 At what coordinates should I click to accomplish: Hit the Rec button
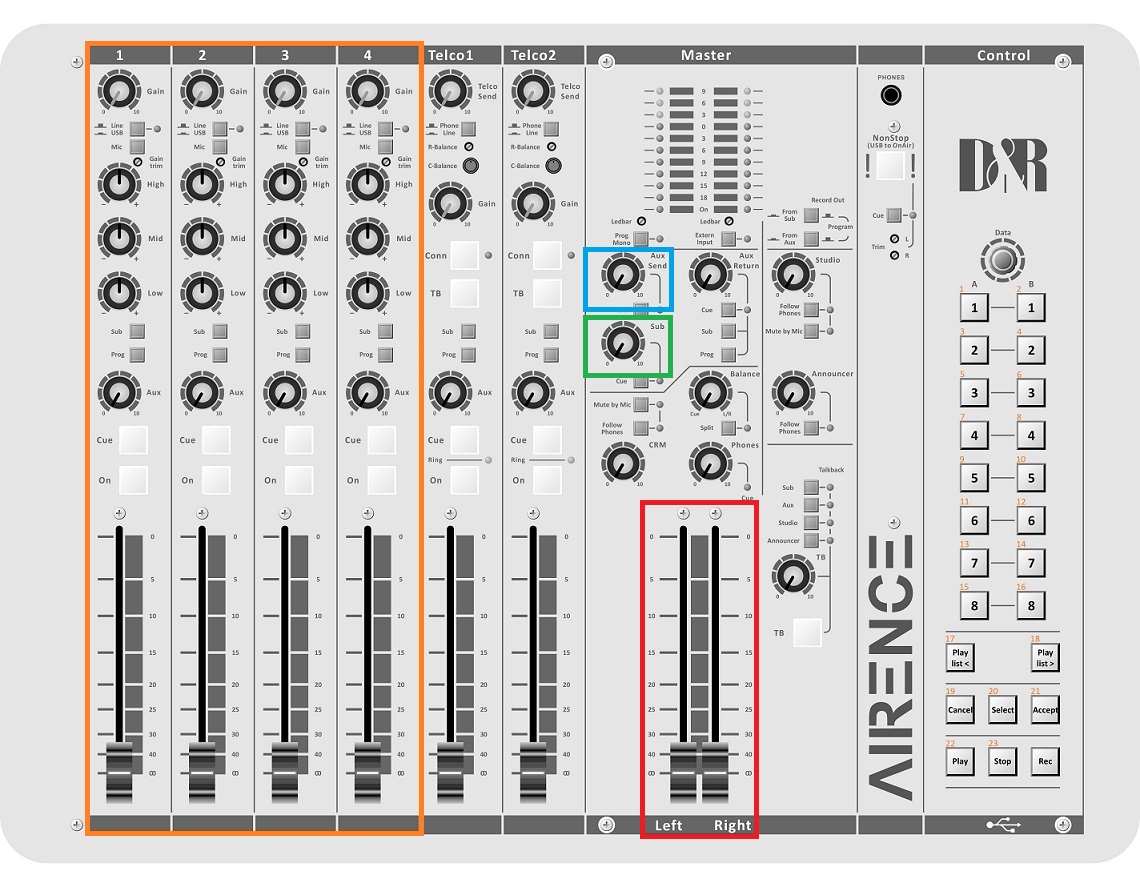click(1045, 761)
